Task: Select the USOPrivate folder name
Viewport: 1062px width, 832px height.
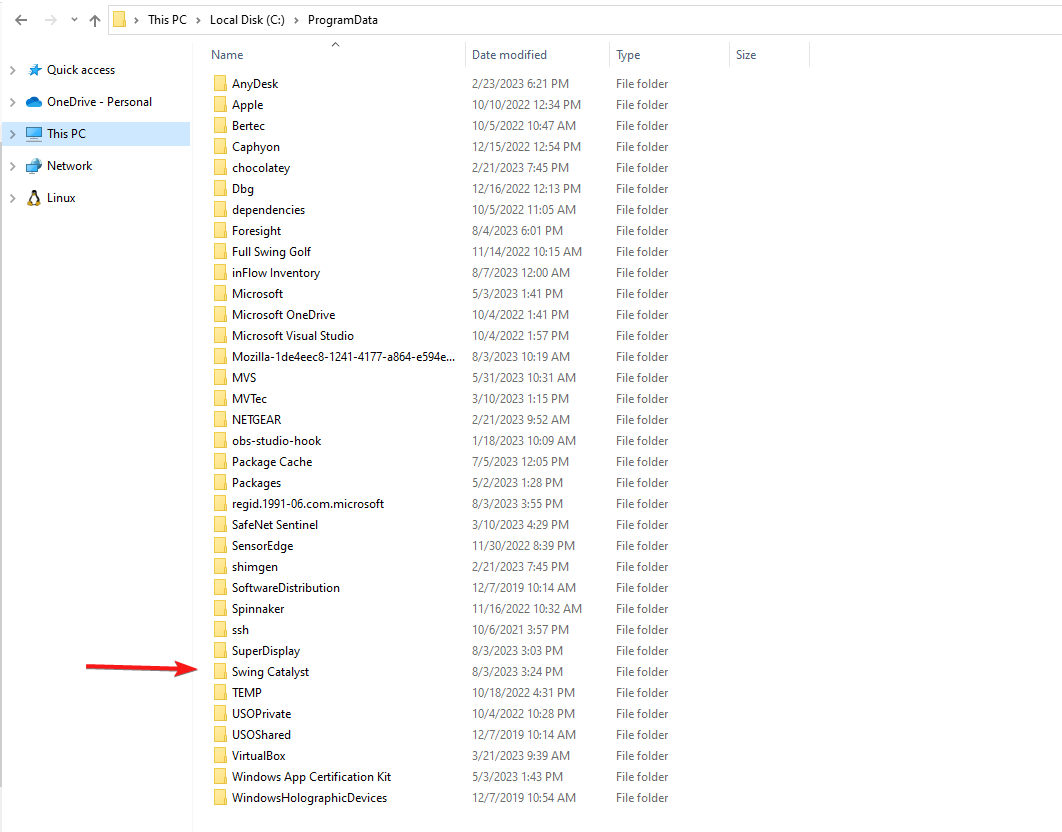Action: (261, 713)
